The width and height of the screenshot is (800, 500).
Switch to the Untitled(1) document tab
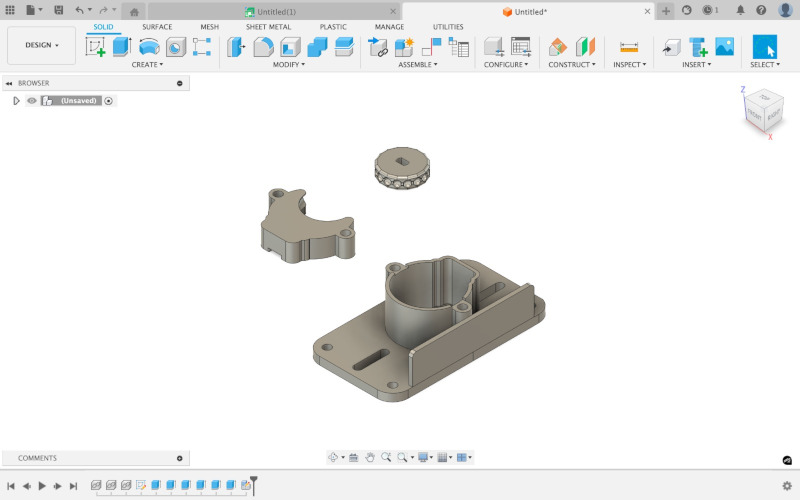point(273,11)
